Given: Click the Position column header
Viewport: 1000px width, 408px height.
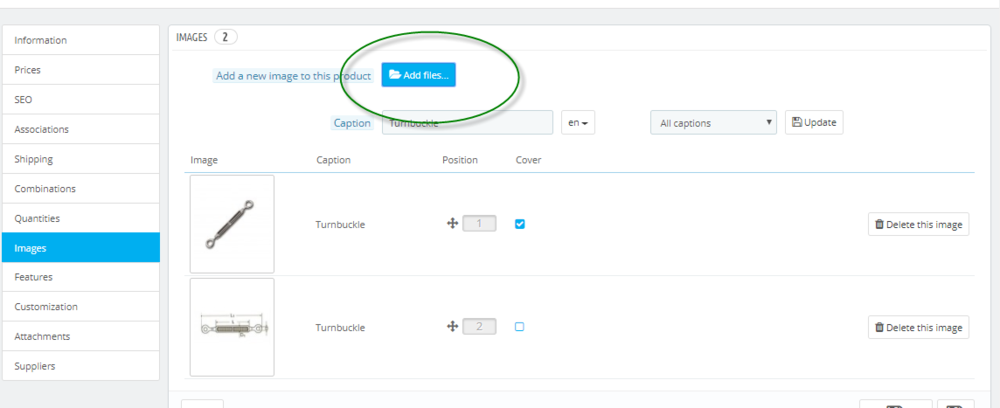Looking at the screenshot, I should click(x=460, y=160).
